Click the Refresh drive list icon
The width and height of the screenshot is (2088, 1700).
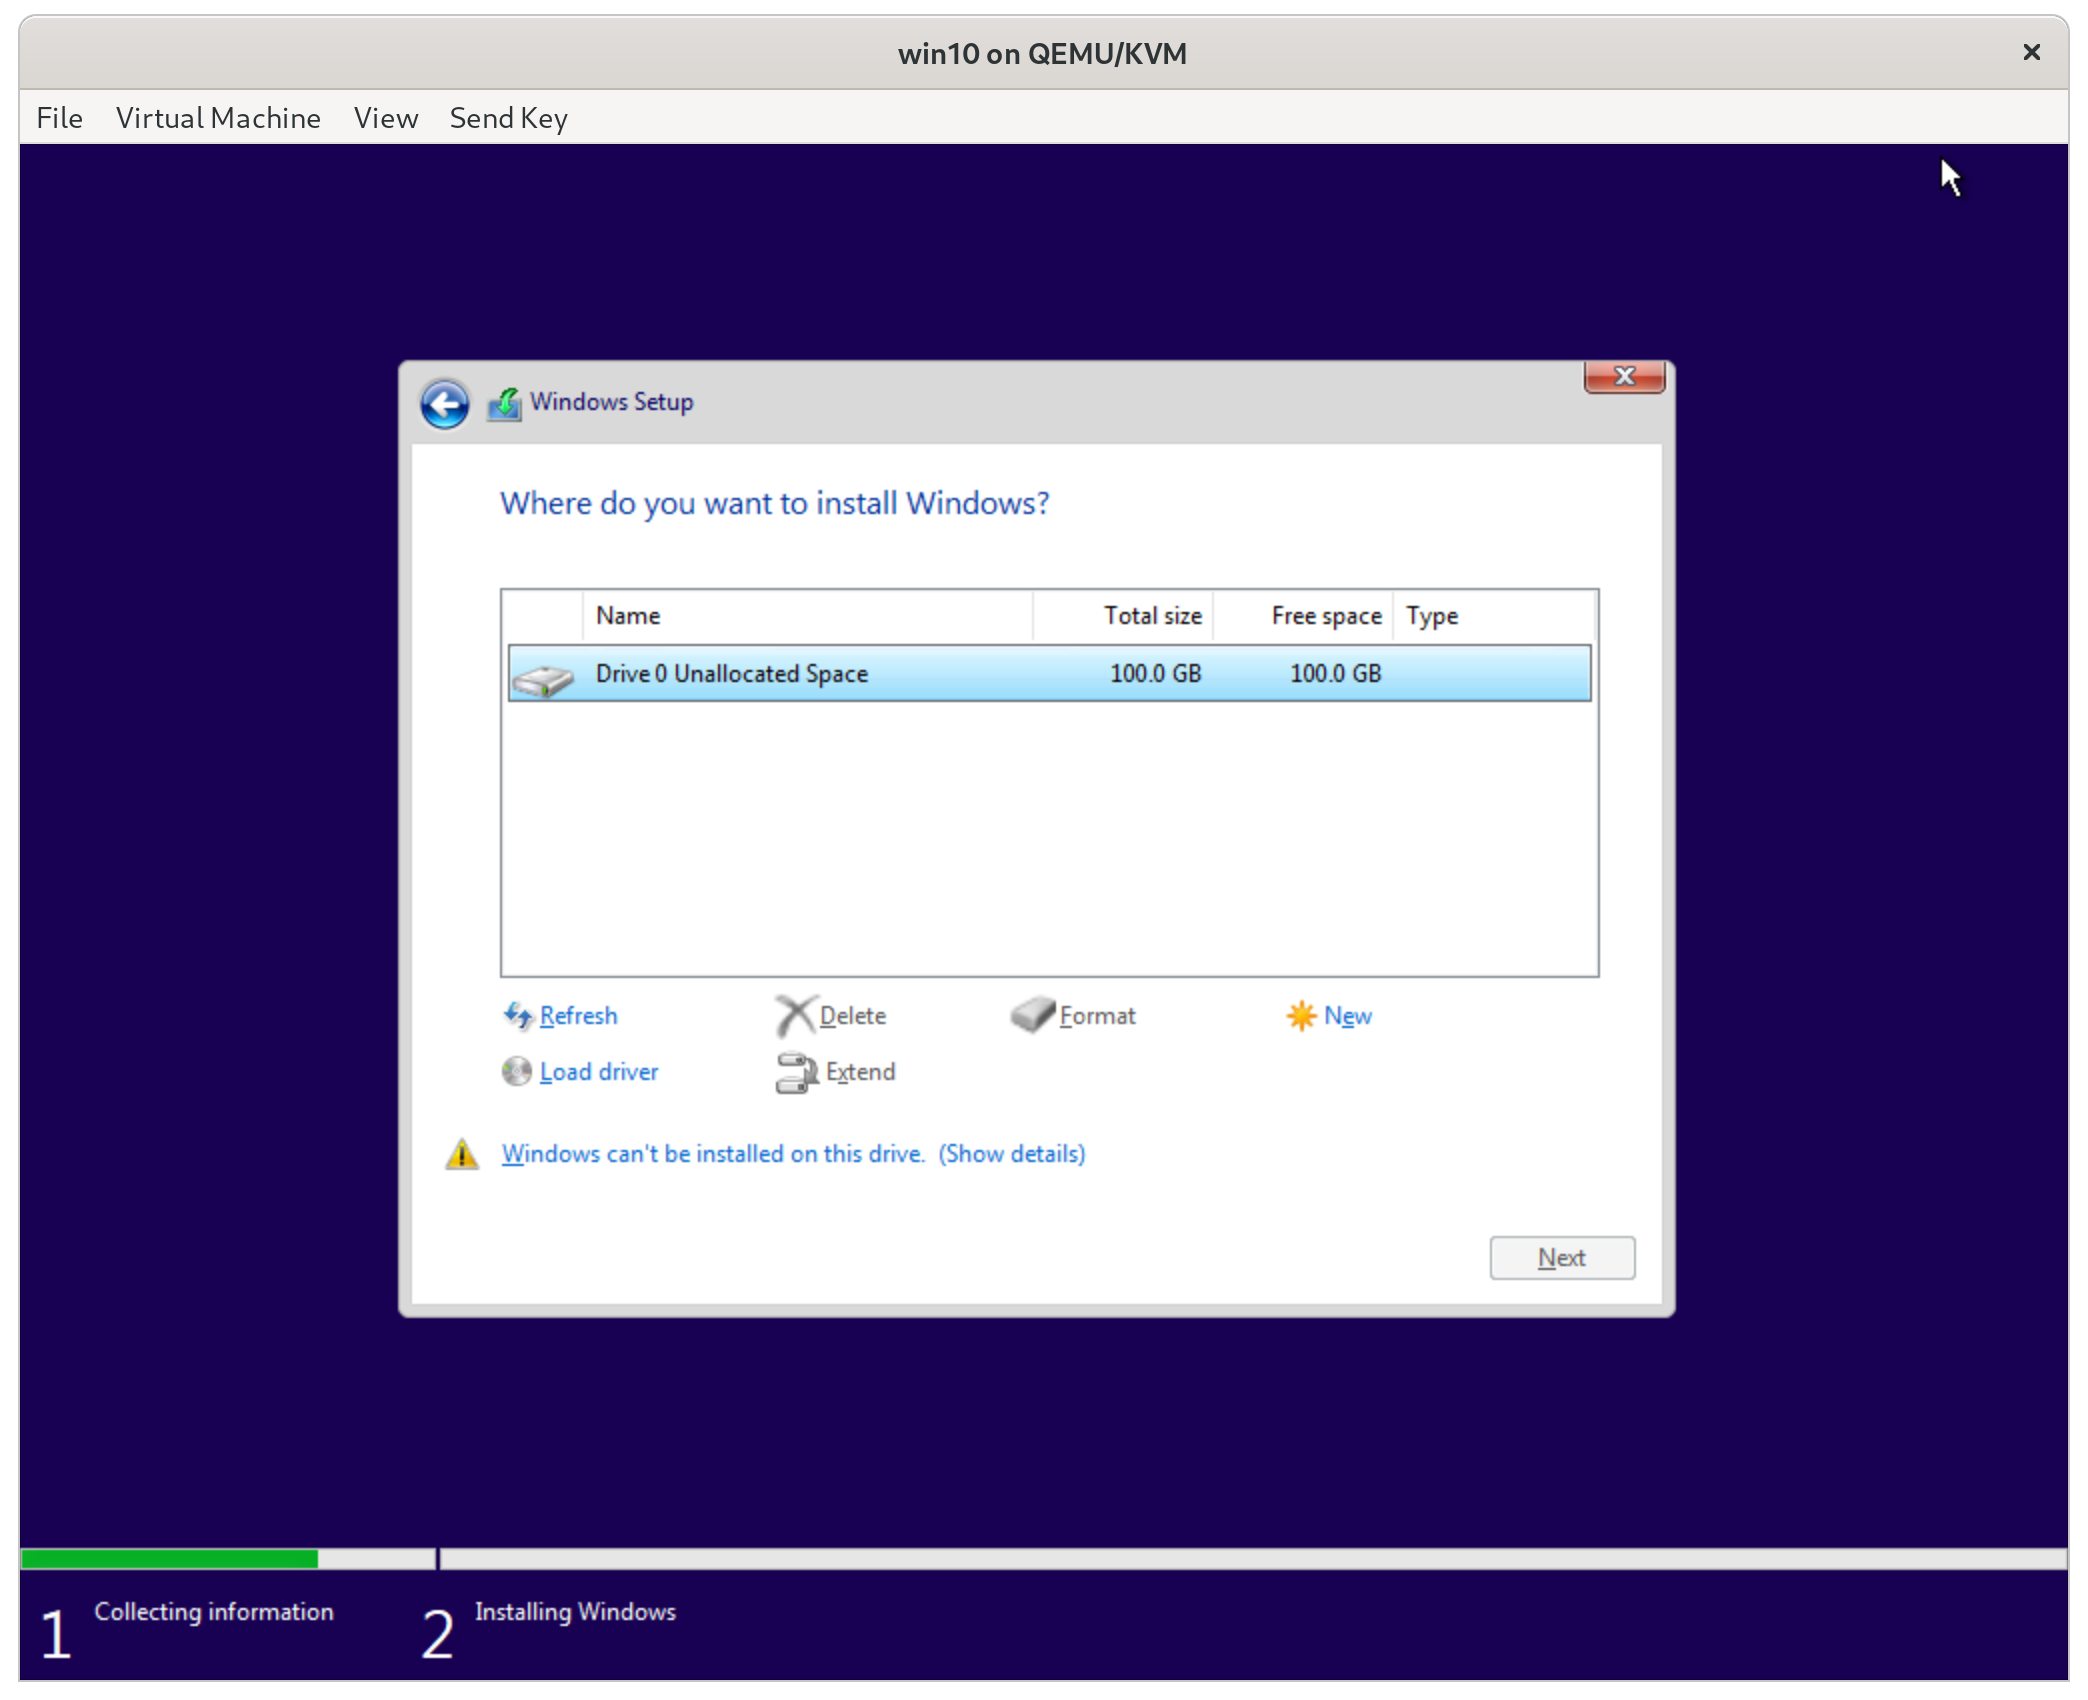click(519, 1015)
